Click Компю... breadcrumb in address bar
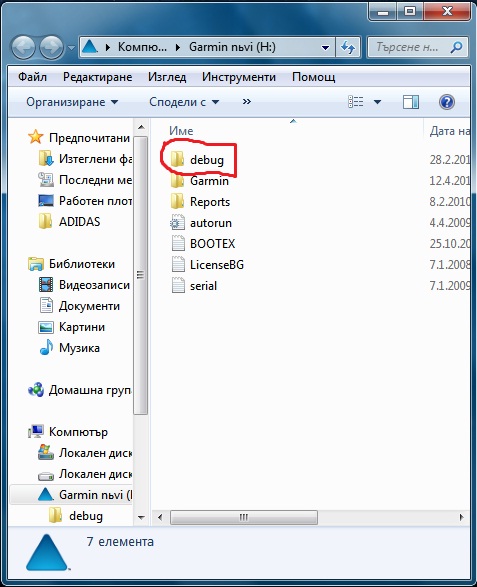The height and width of the screenshot is (587, 477). [x=142, y=47]
